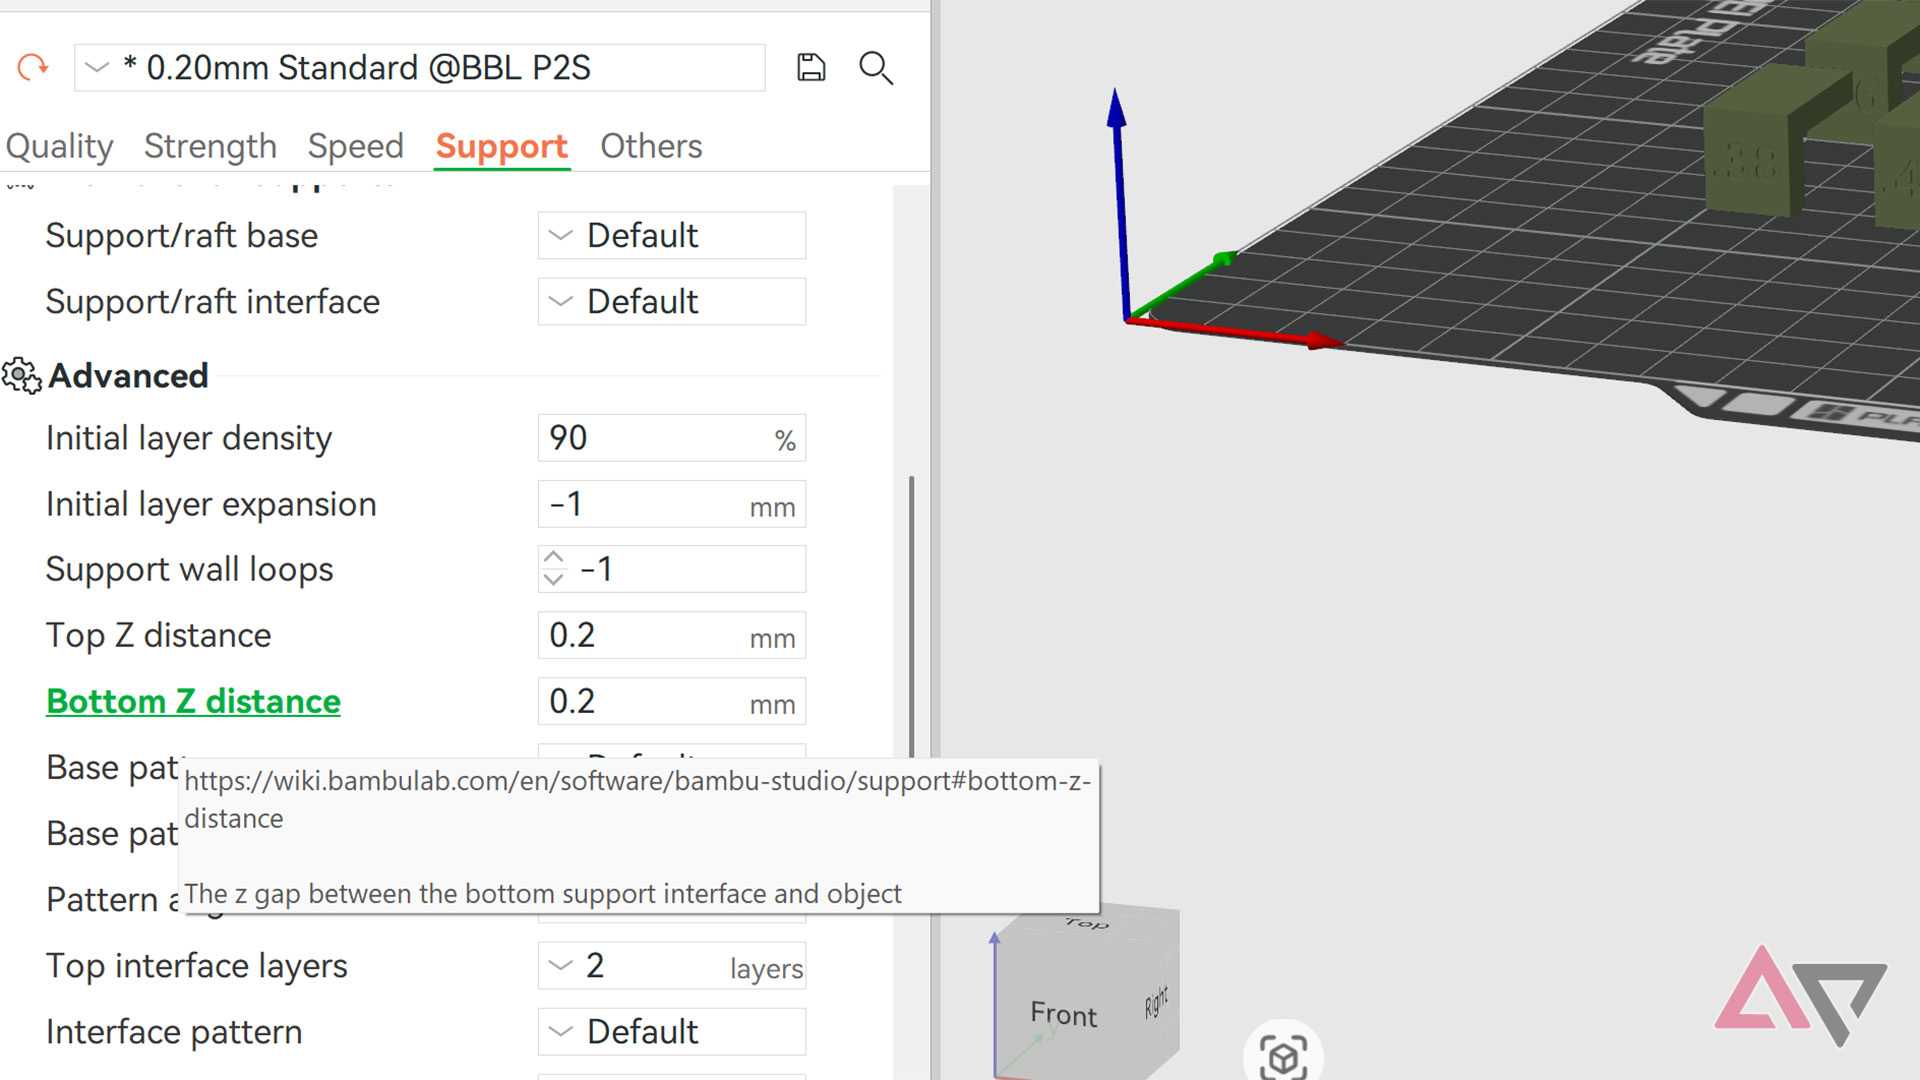Increase Support wall loops with up arrow
1920x1080 pixels.
[x=553, y=558]
